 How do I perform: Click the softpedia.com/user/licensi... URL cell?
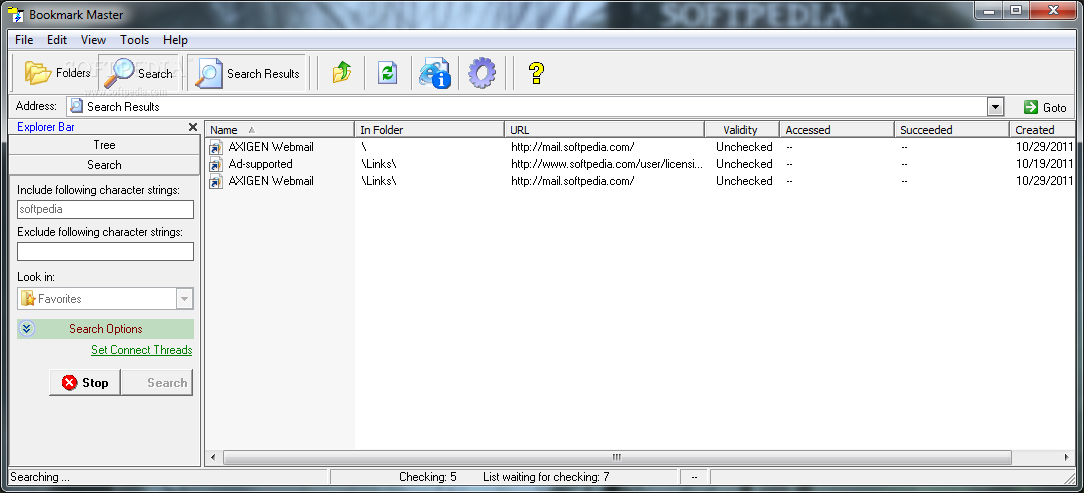pyautogui.click(x=608, y=164)
